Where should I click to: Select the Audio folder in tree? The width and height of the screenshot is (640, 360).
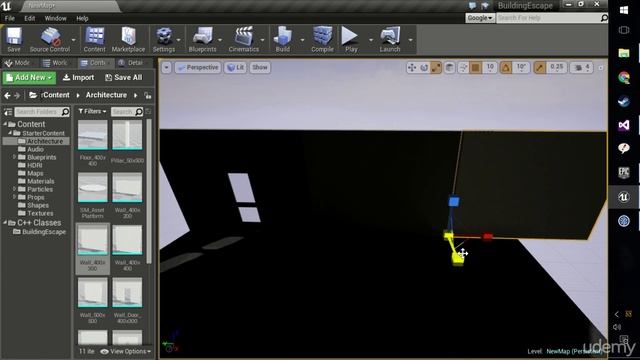point(35,149)
